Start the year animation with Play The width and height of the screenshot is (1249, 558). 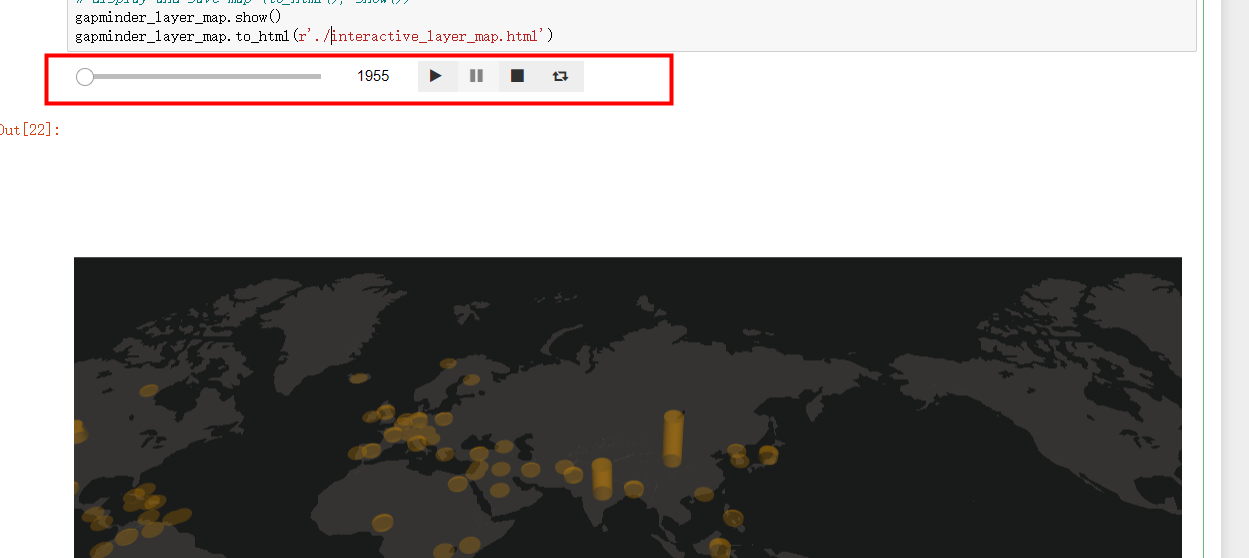pyautogui.click(x=436, y=76)
